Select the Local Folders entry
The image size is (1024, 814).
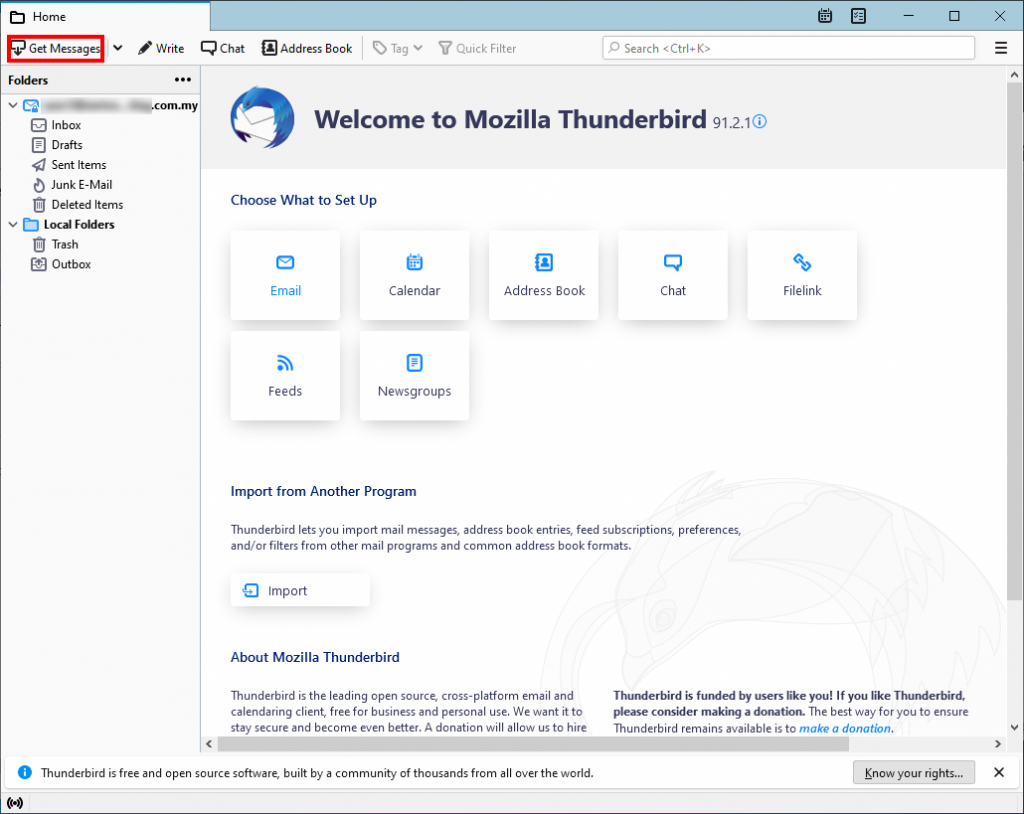pos(78,224)
